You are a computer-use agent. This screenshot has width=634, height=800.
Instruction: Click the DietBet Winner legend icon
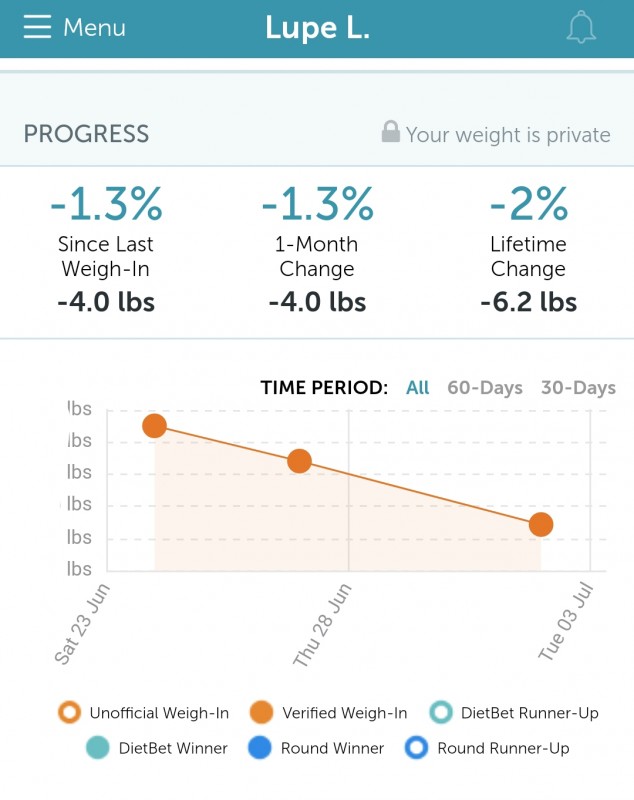point(98,748)
